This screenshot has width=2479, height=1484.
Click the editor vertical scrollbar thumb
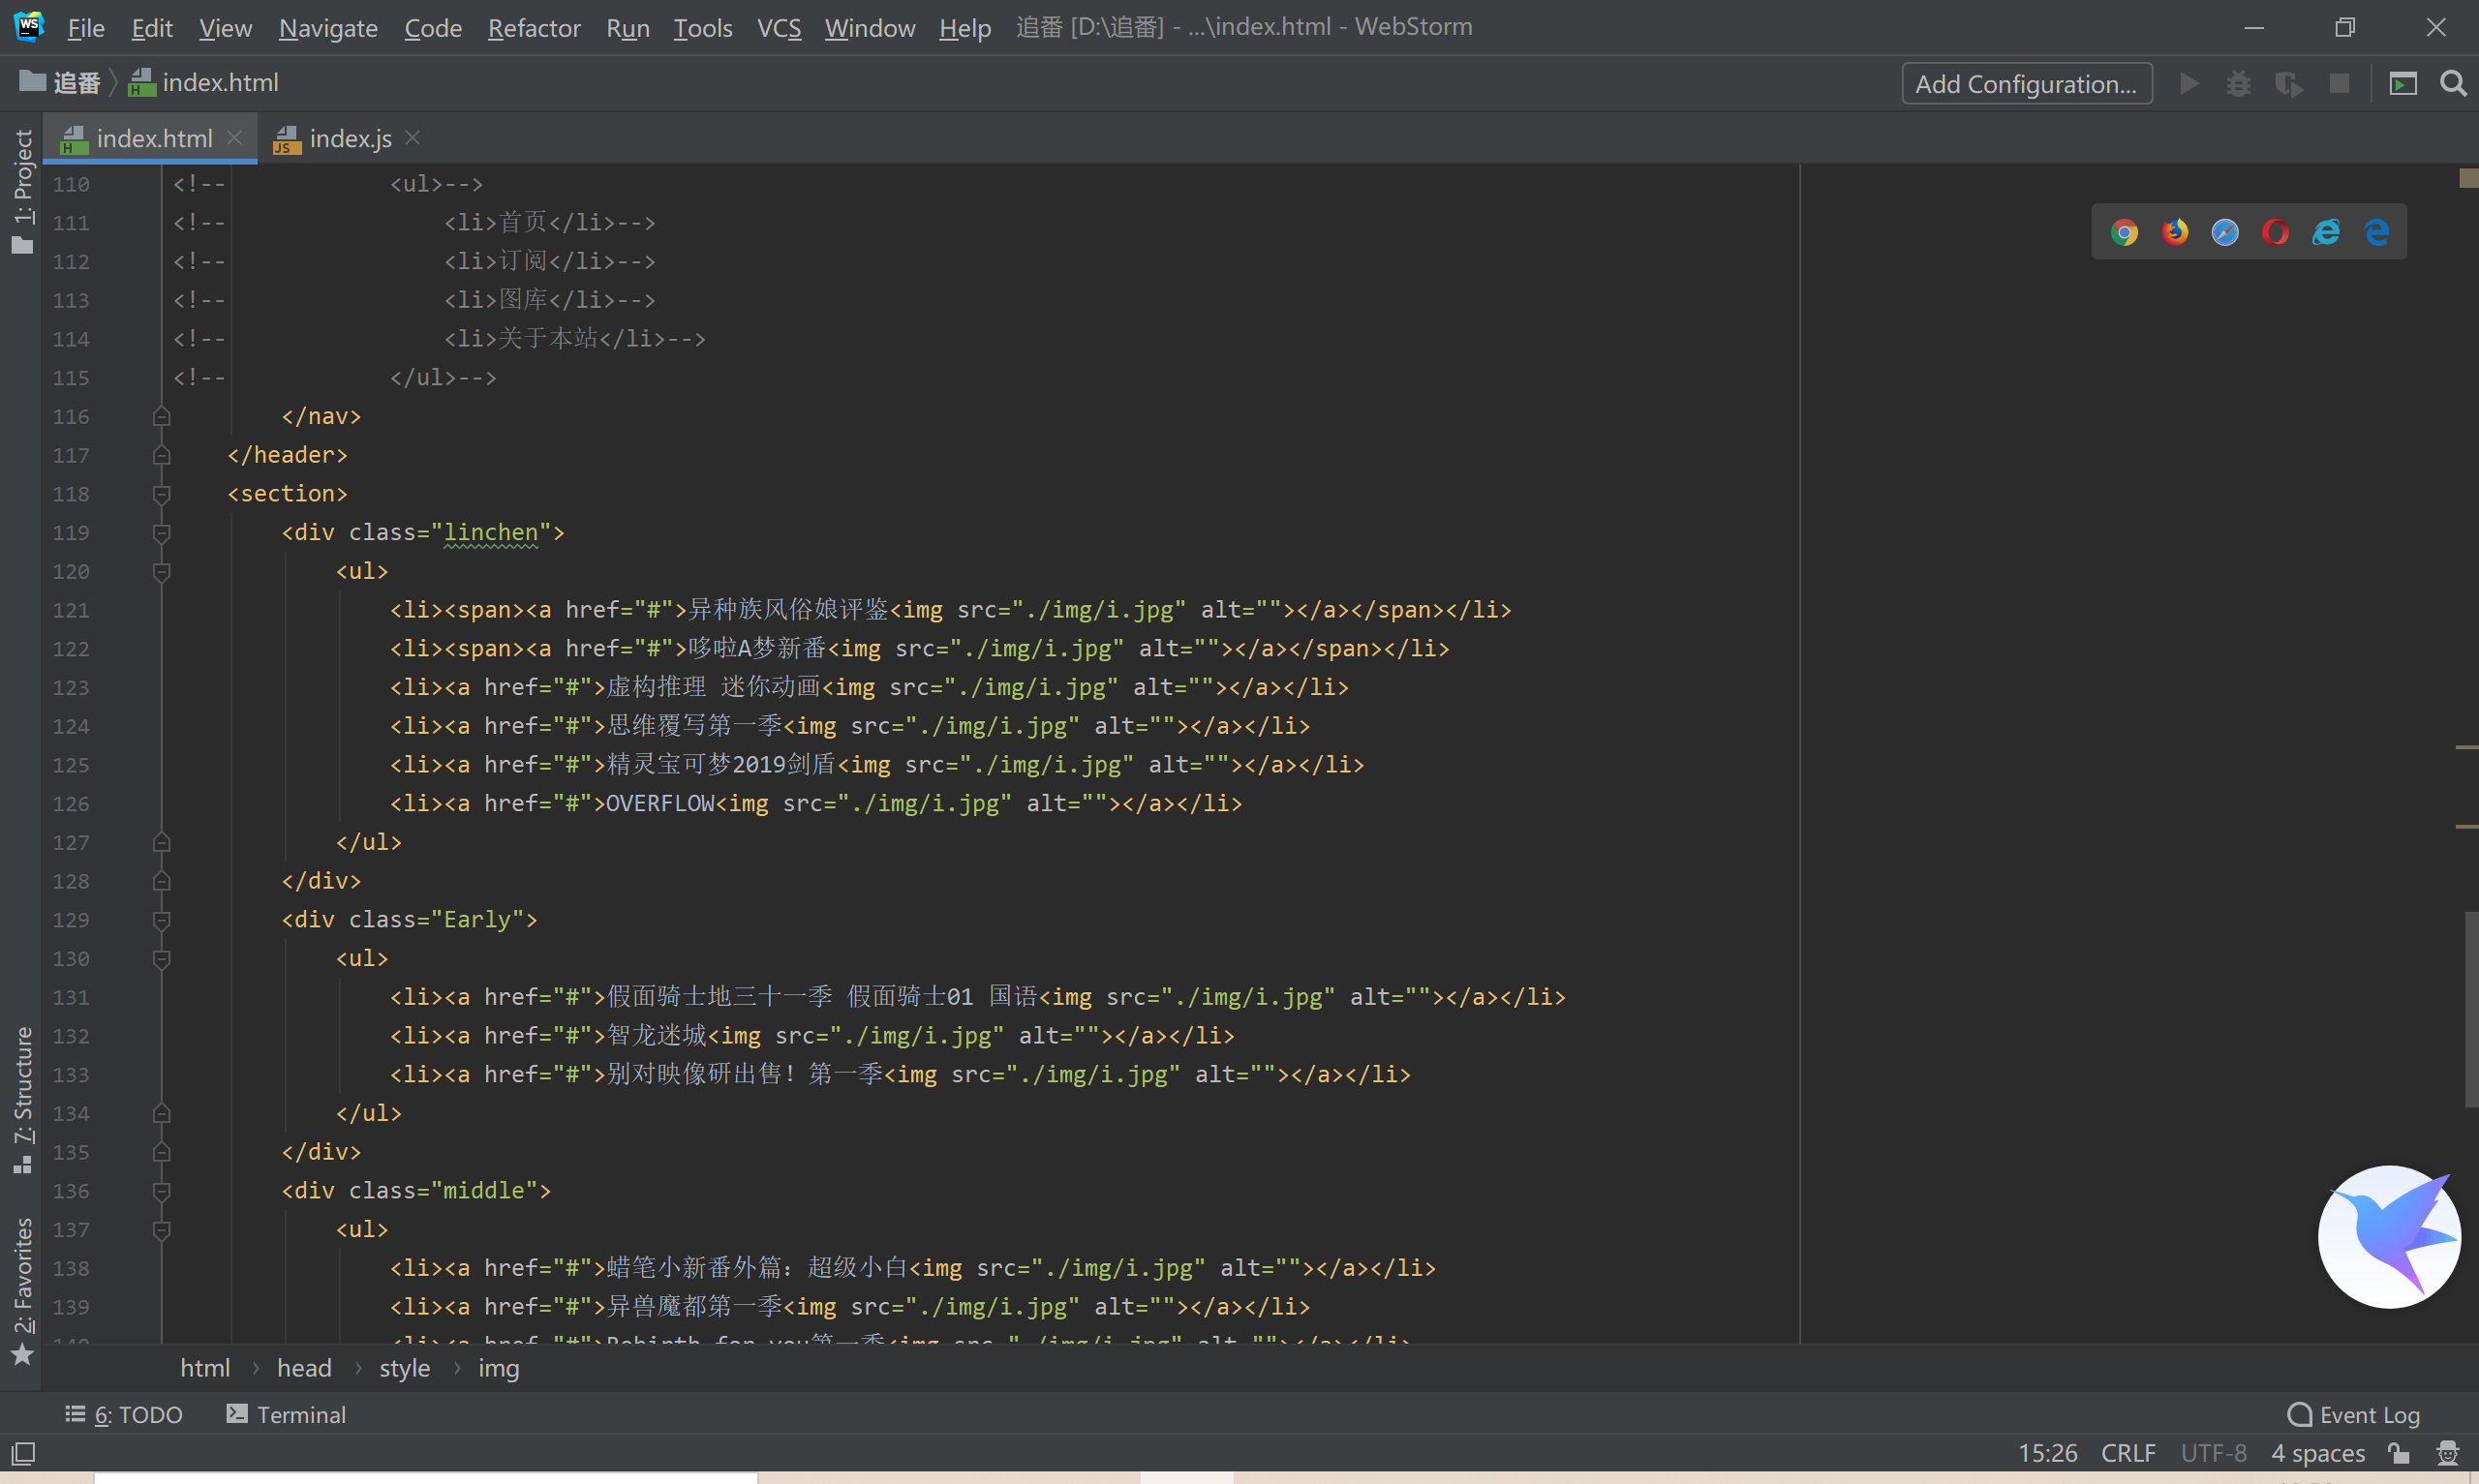pos(2470,1010)
